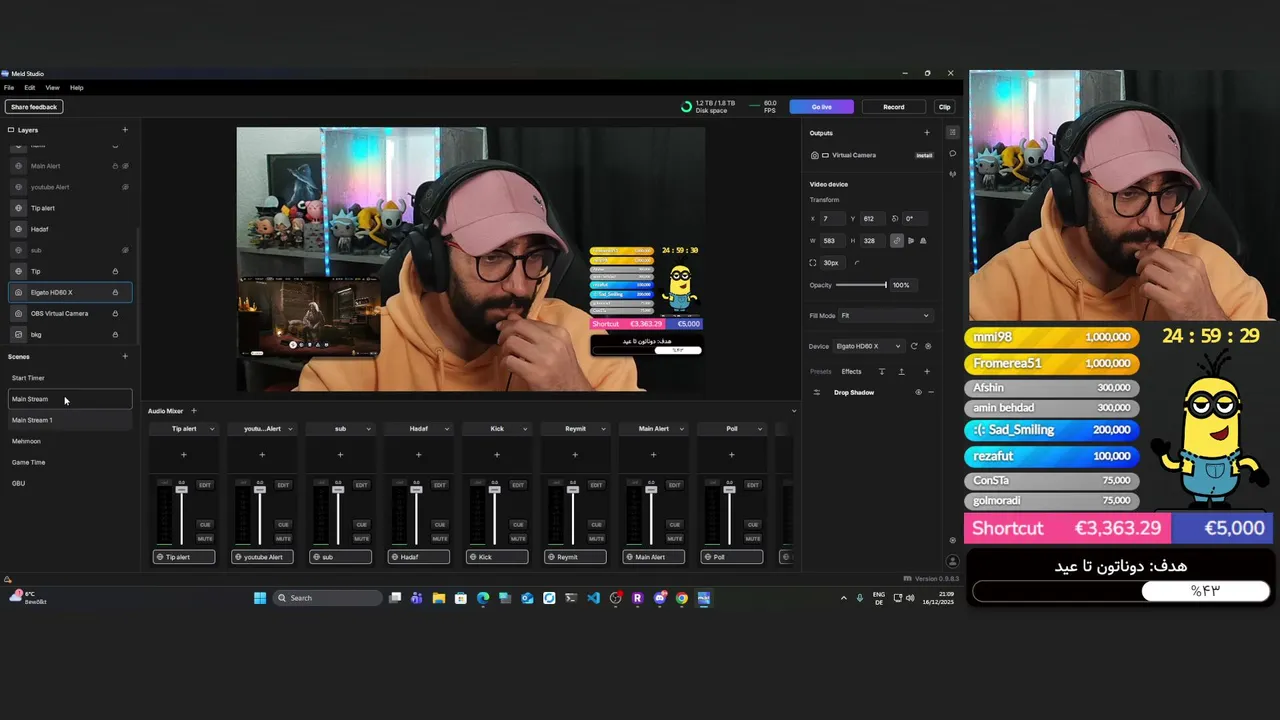Click the Share feedback button
The height and width of the screenshot is (720, 1280).
pyautogui.click(x=34, y=107)
